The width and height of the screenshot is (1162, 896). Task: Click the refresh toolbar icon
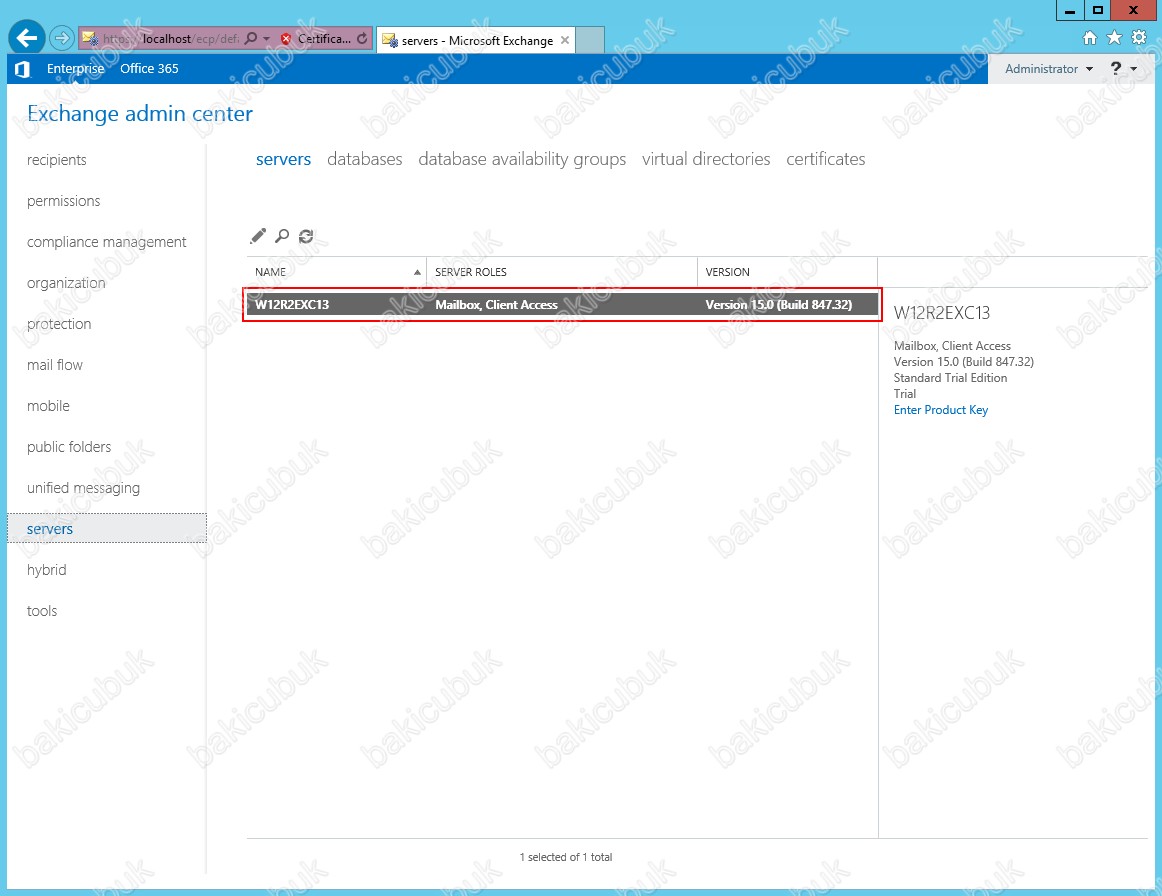coord(306,236)
